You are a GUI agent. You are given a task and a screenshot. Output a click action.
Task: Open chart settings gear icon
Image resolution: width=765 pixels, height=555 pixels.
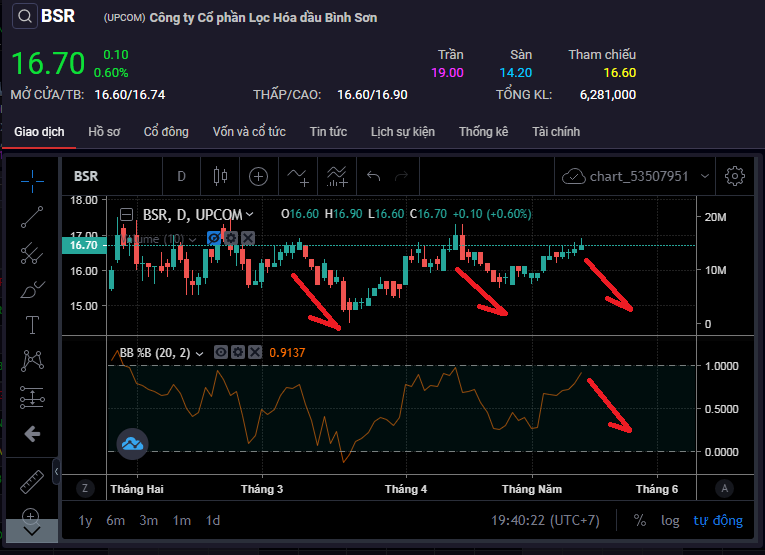pos(735,176)
